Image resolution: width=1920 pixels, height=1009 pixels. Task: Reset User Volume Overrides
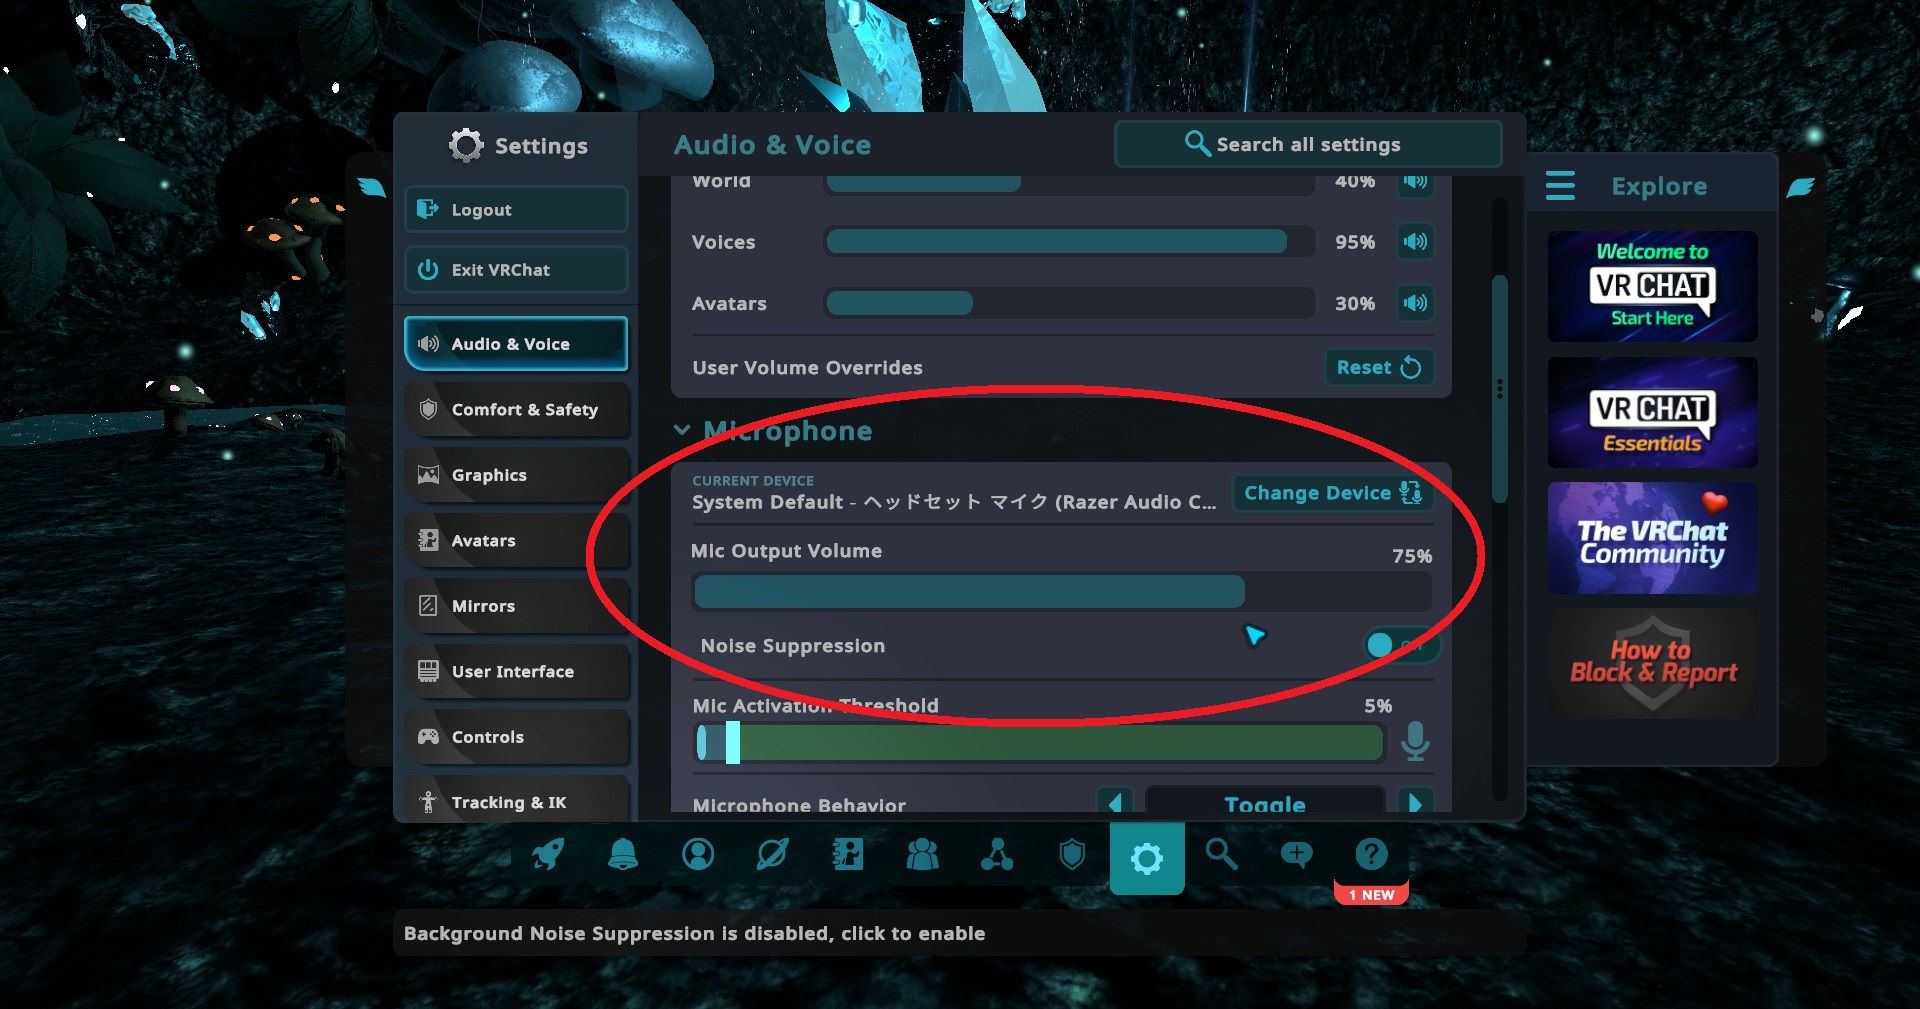(1378, 367)
